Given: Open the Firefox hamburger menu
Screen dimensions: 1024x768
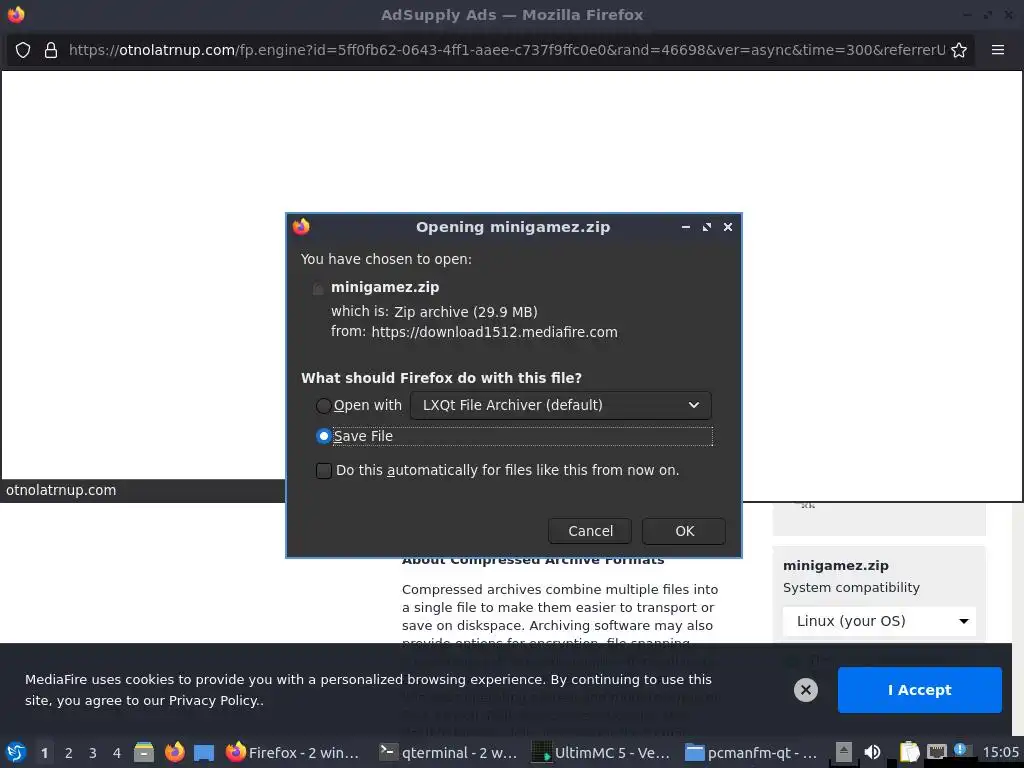Looking at the screenshot, I should [x=998, y=50].
